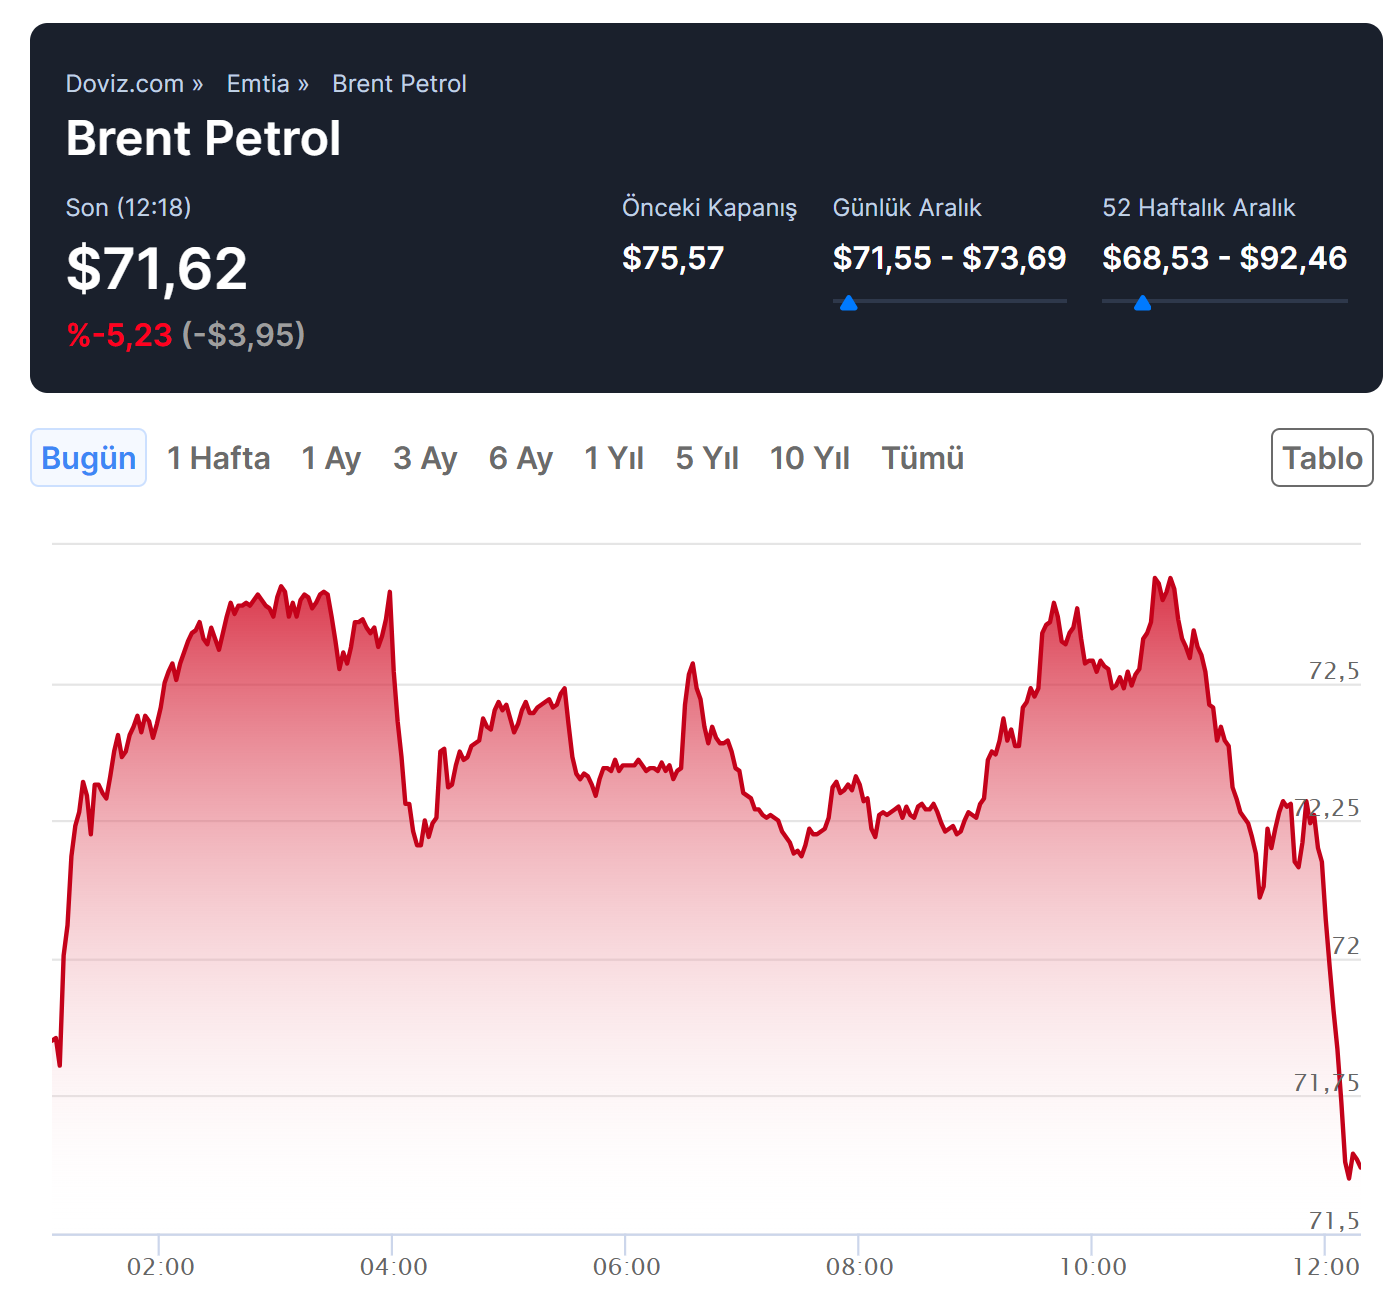Switch to the 1 Hafta range
The height and width of the screenshot is (1306, 1388).
(x=218, y=458)
